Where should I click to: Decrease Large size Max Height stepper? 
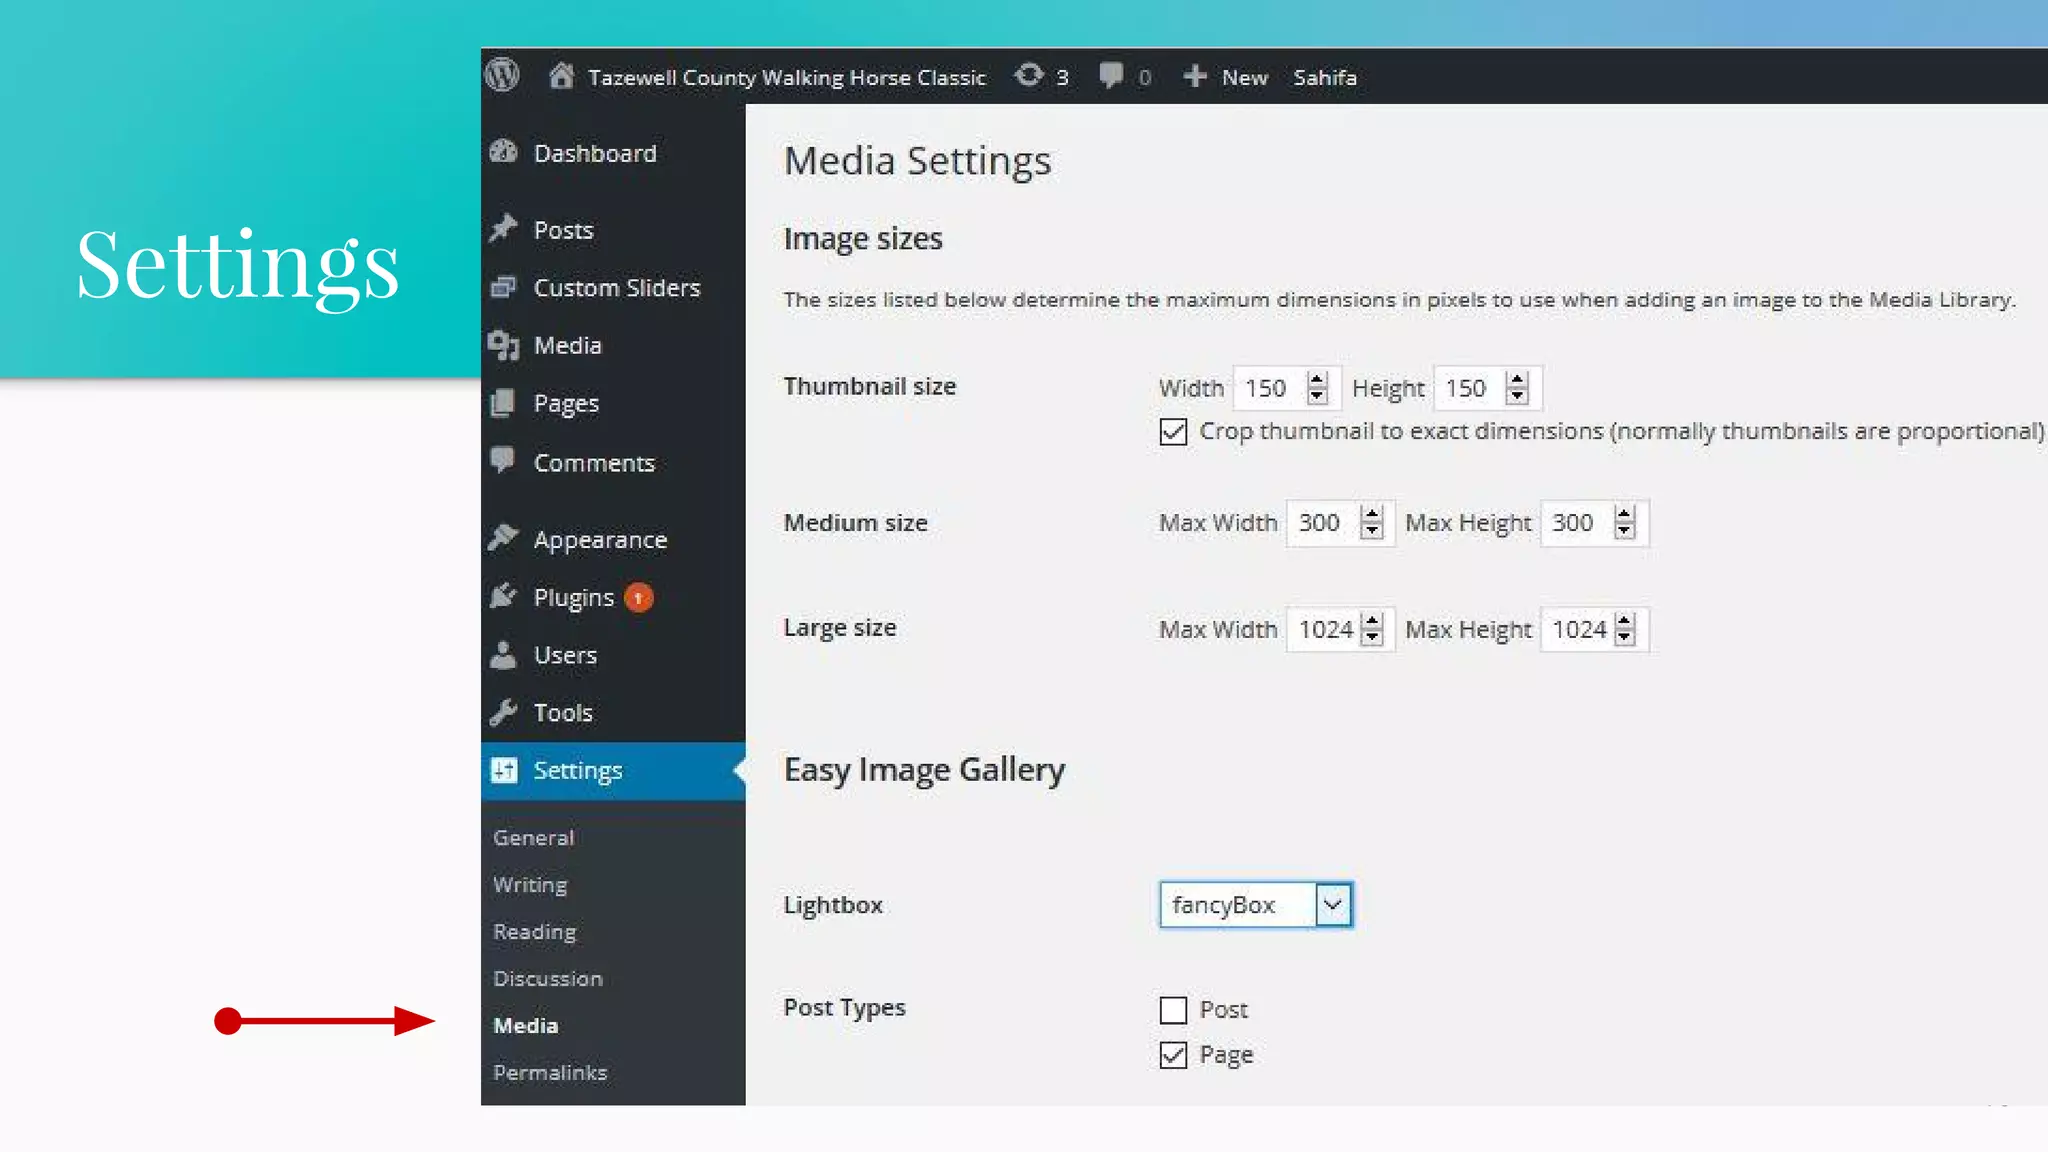(1625, 638)
